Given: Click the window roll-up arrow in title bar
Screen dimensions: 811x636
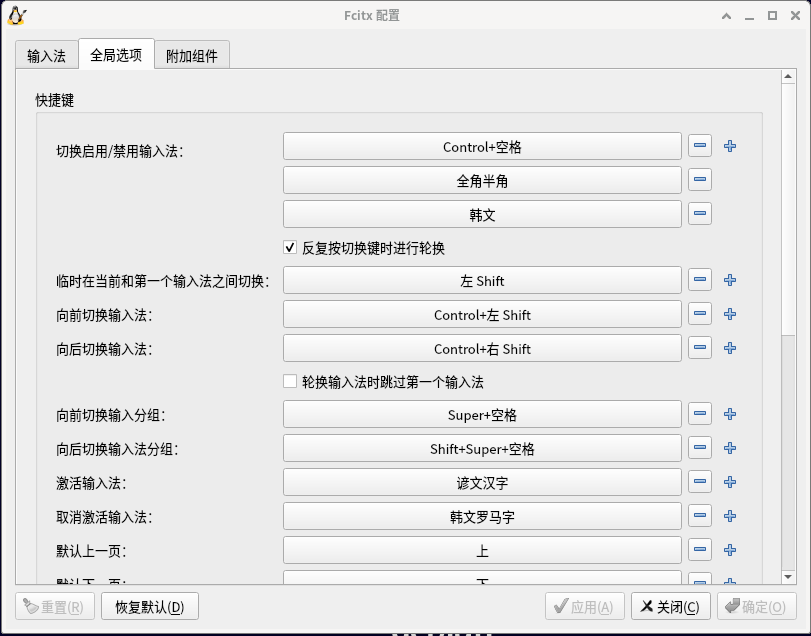Looking at the screenshot, I should click(x=727, y=16).
